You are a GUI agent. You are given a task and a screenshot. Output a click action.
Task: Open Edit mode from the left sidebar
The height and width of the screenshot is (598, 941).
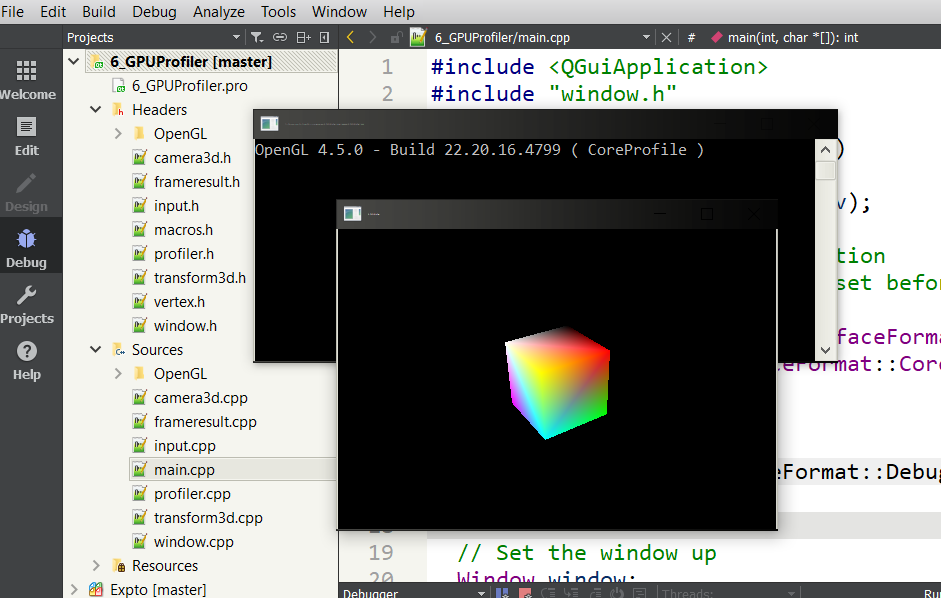[x=27, y=135]
